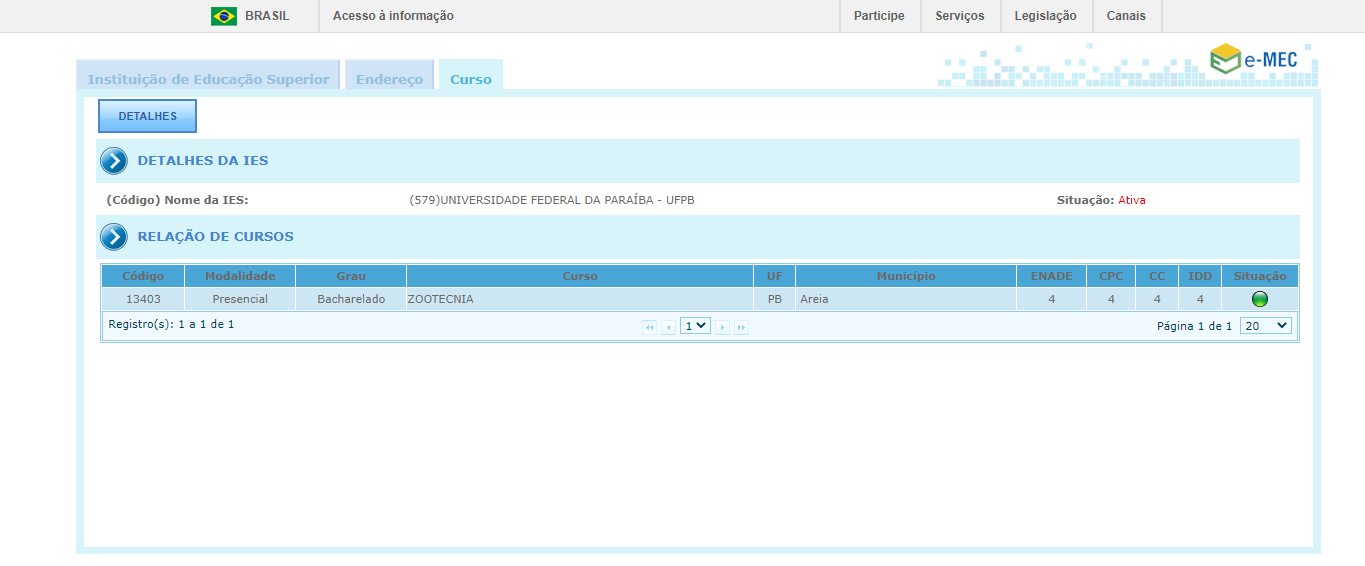Go to next page pagination icon

[x=722, y=327]
